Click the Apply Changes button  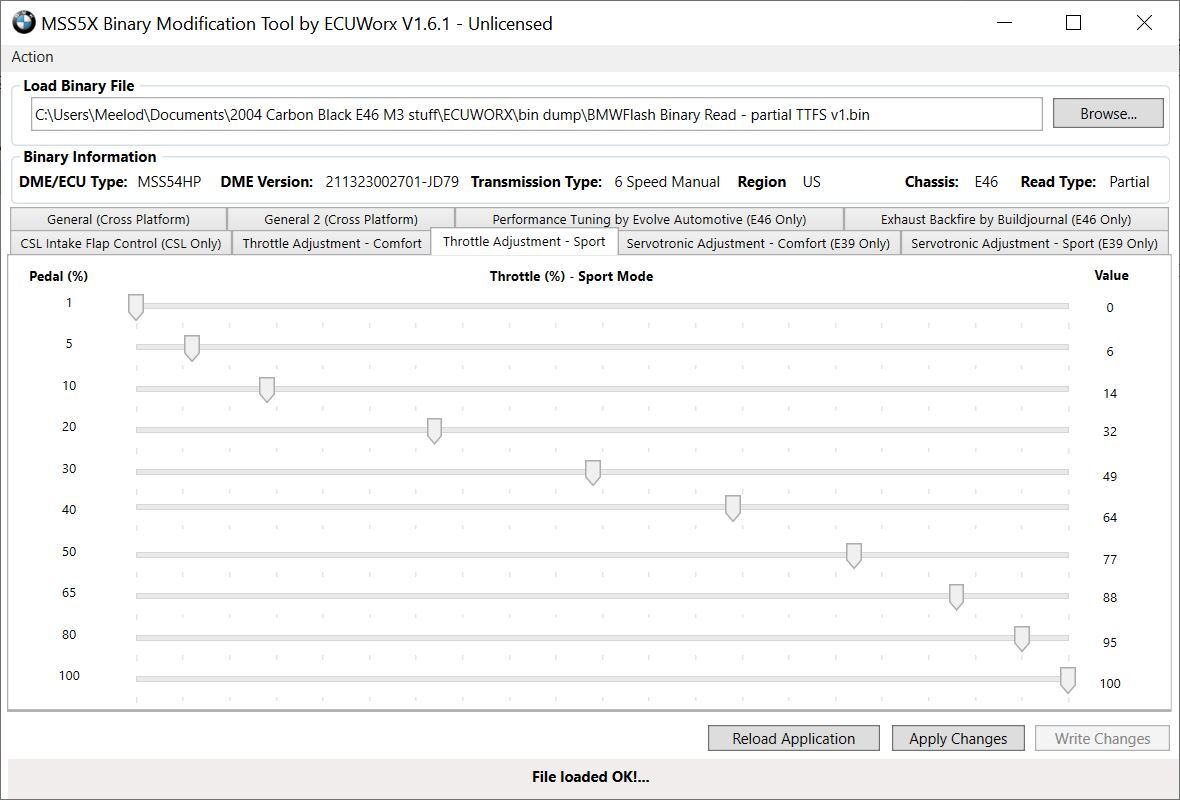[957, 739]
